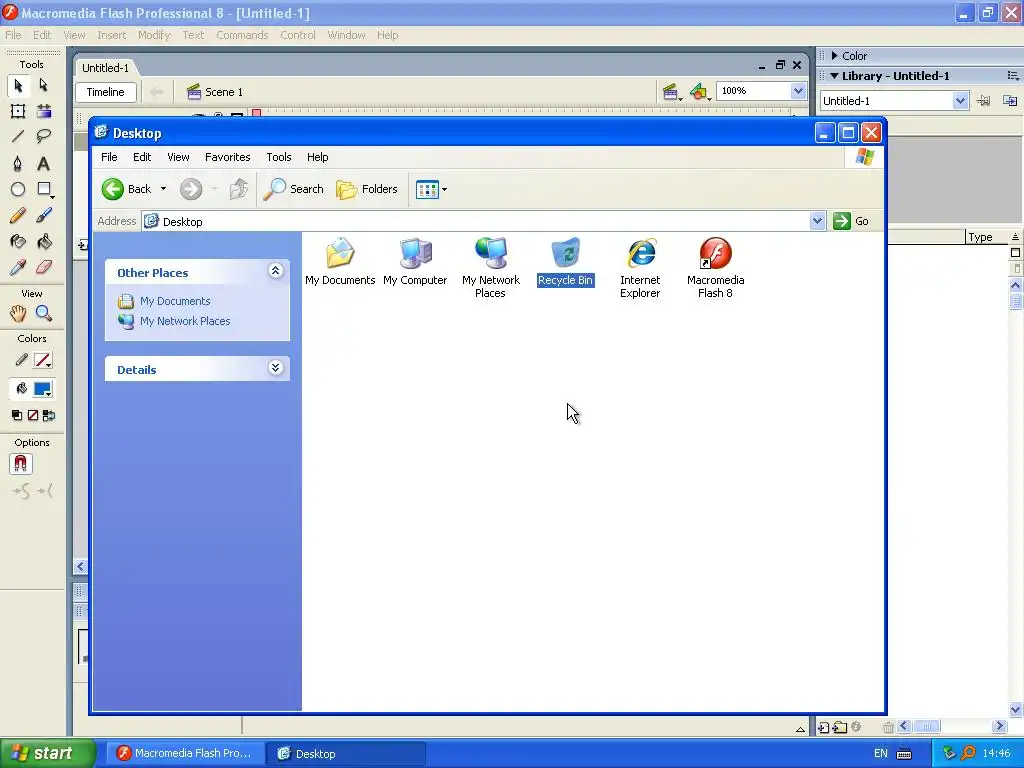Open the Favorites menu in Explorer
The height and width of the screenshot is (768, 1024).
tap(227, 157)
